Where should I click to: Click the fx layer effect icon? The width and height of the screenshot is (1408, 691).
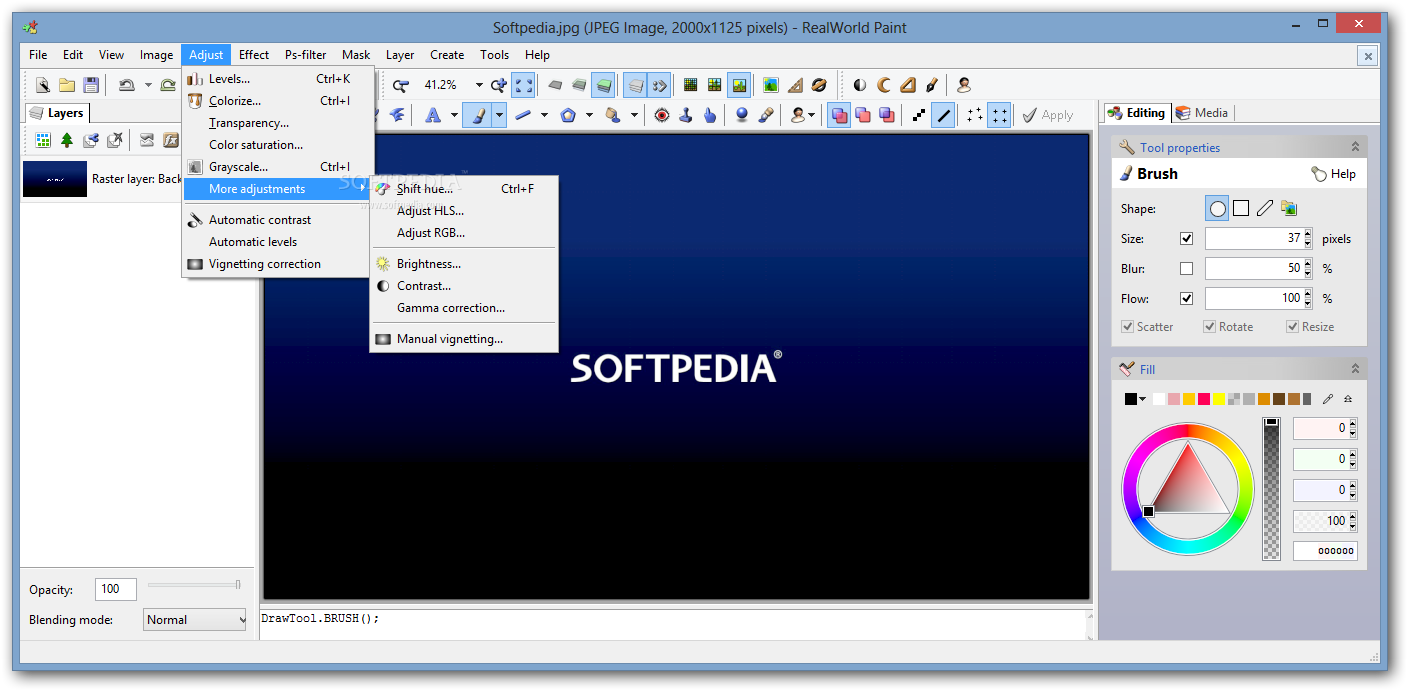coord(171,140)
